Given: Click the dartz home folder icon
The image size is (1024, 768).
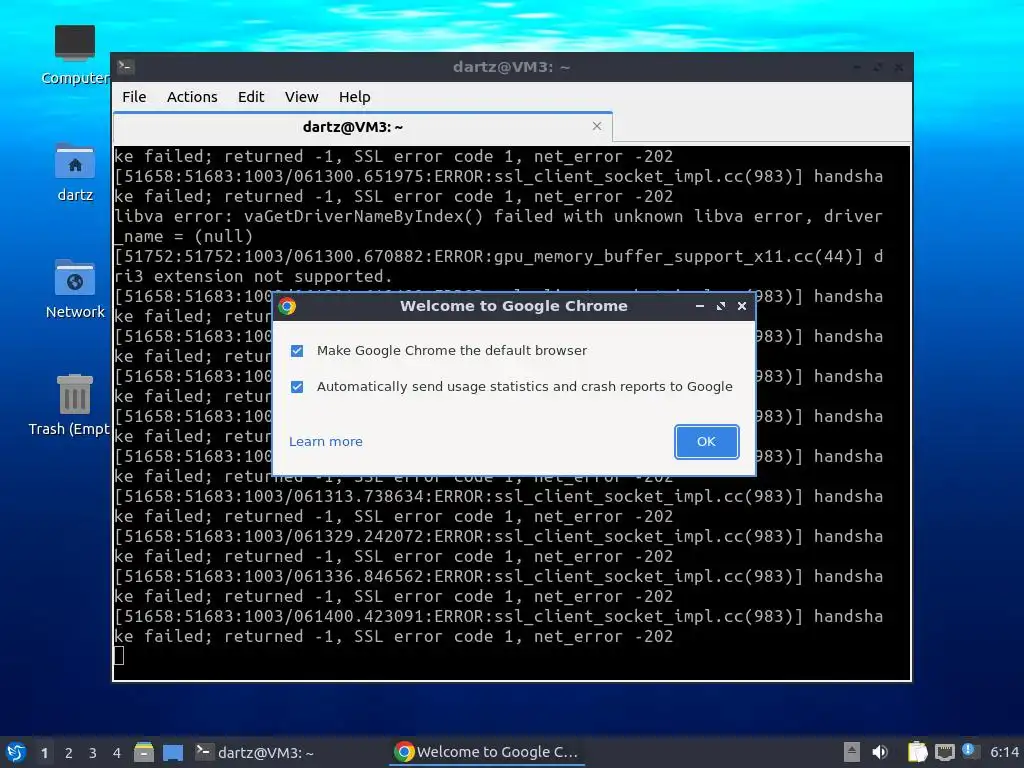Looking at the screenshot, I should click(x=75, y=172).
